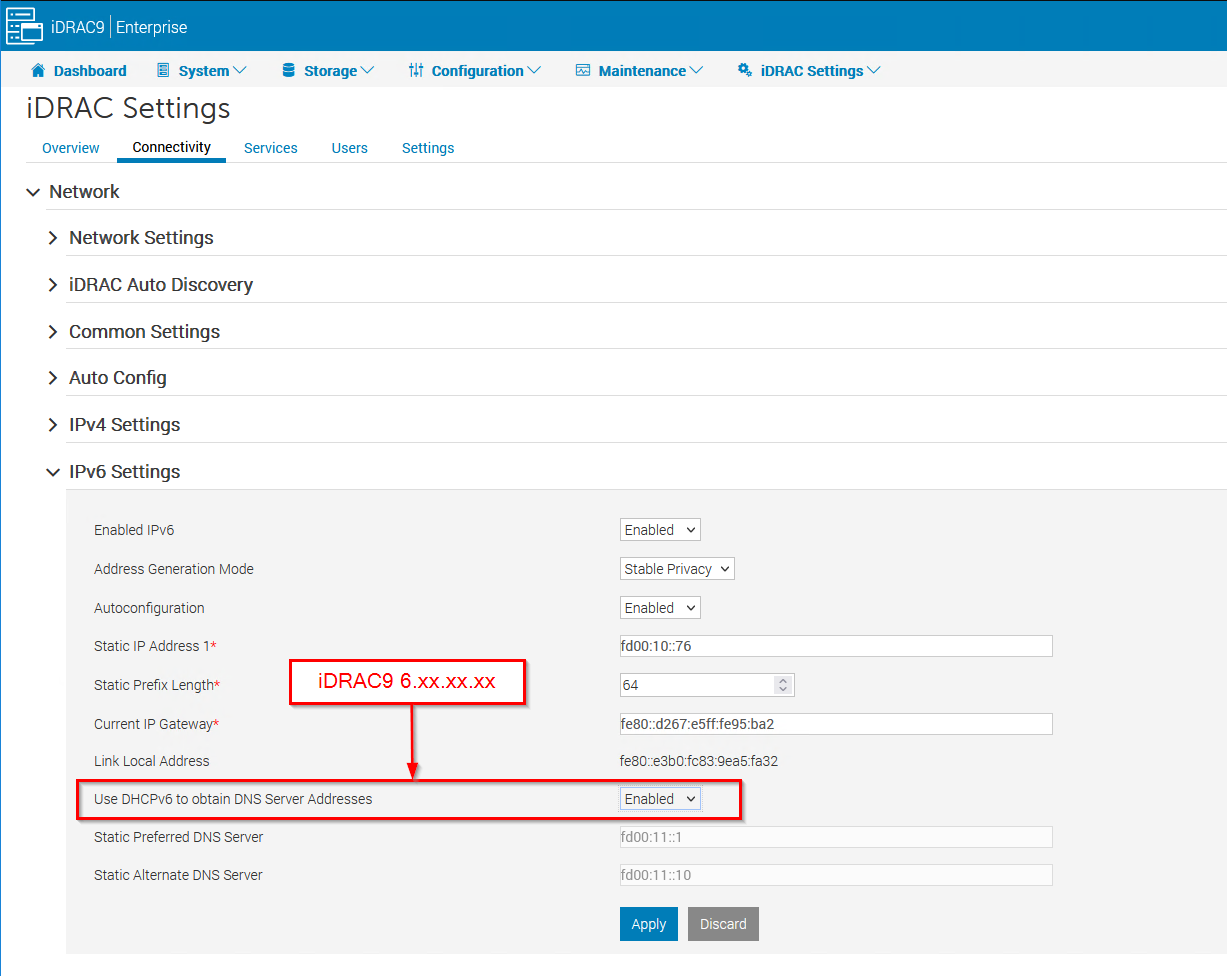Click the Discard button

click(x=723, y=923)
